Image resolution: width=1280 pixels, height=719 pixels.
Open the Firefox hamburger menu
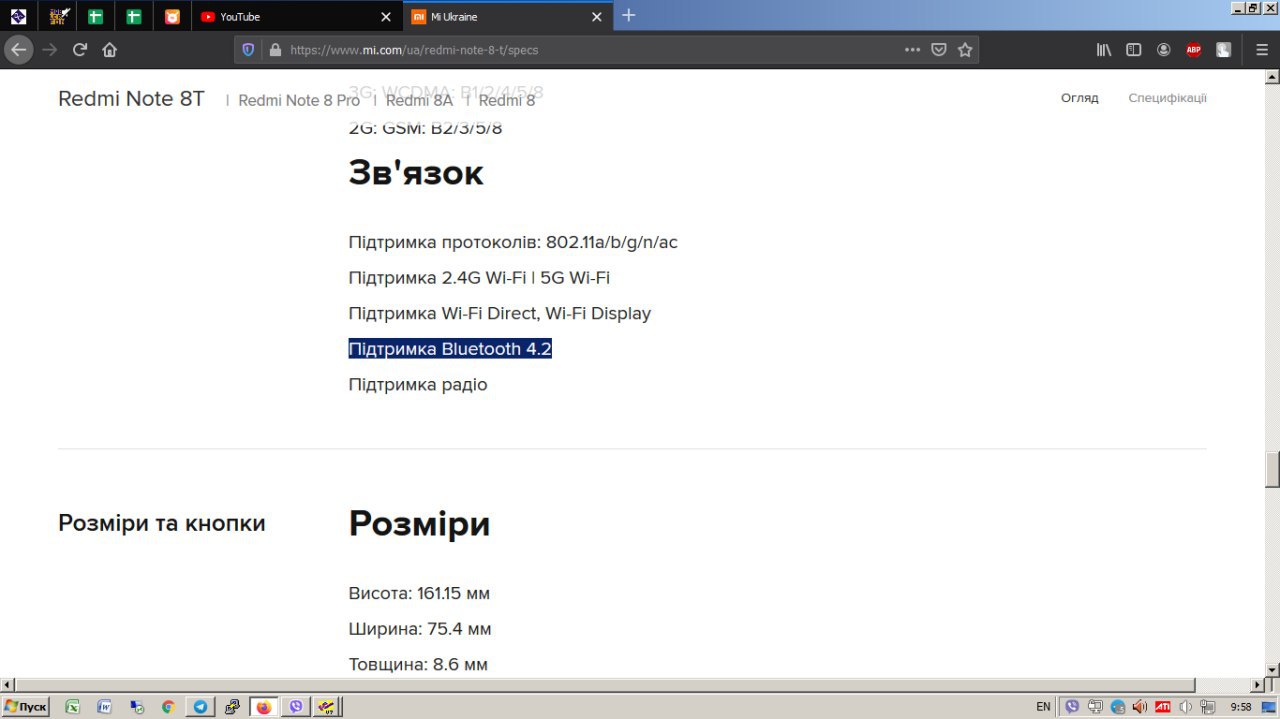click(x=1262, y=49)
